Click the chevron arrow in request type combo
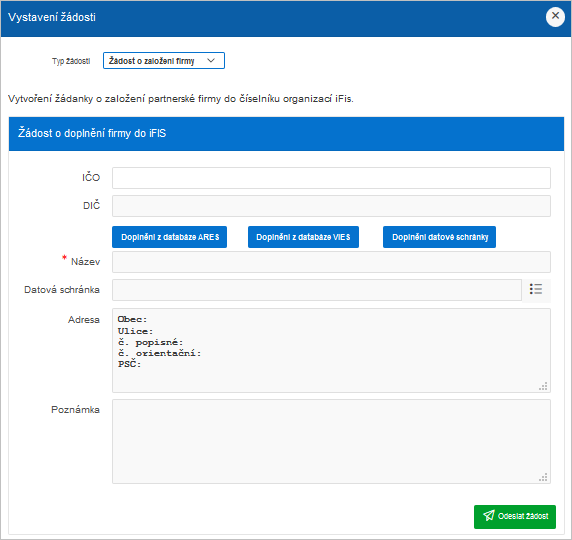572x540 pixels. [211, 61]
